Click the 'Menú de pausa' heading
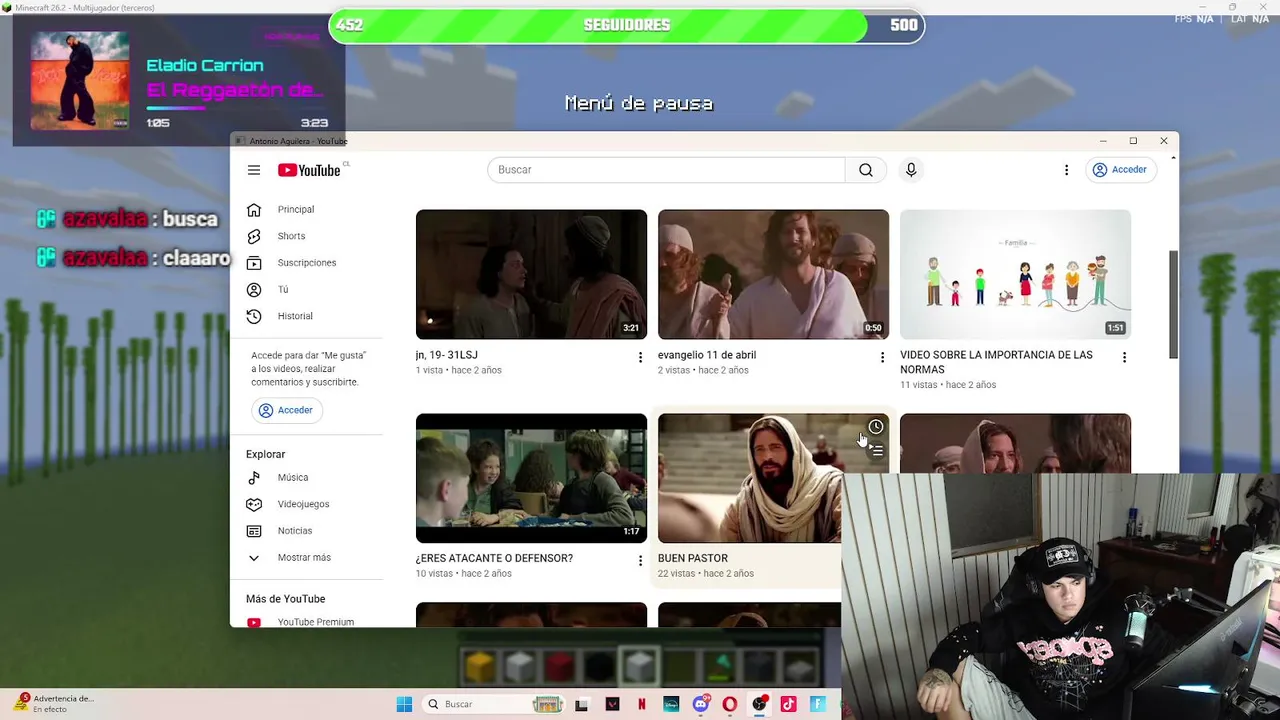 [x=639, y=103]
